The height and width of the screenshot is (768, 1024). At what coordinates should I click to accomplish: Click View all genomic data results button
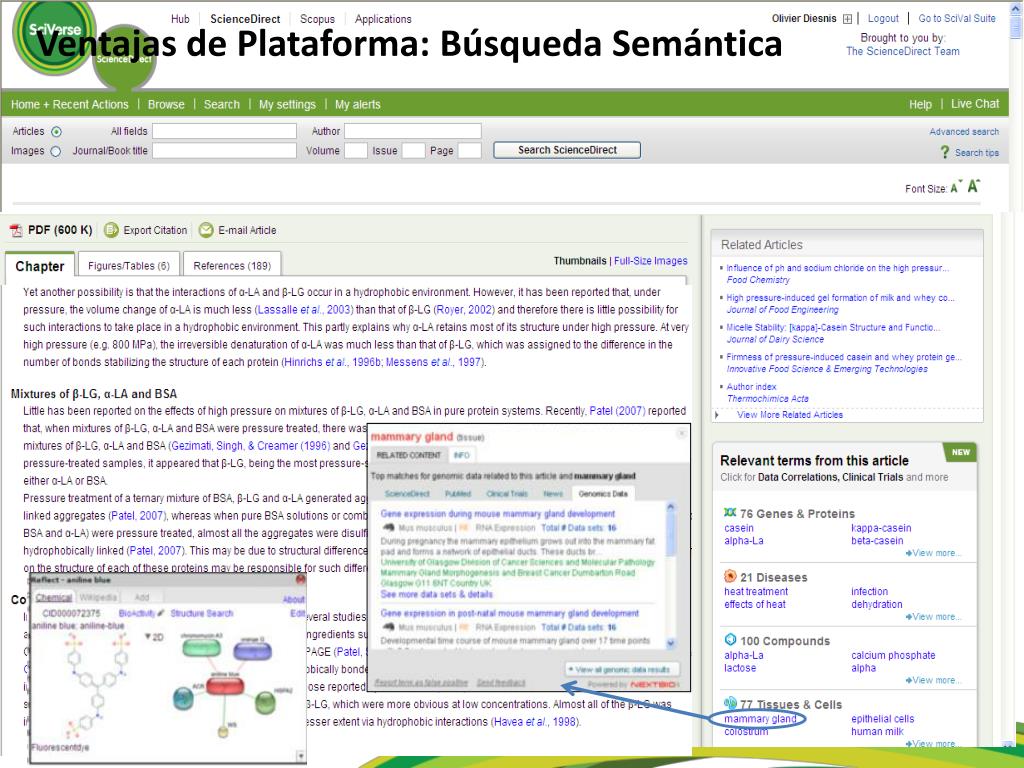(622, 669)
